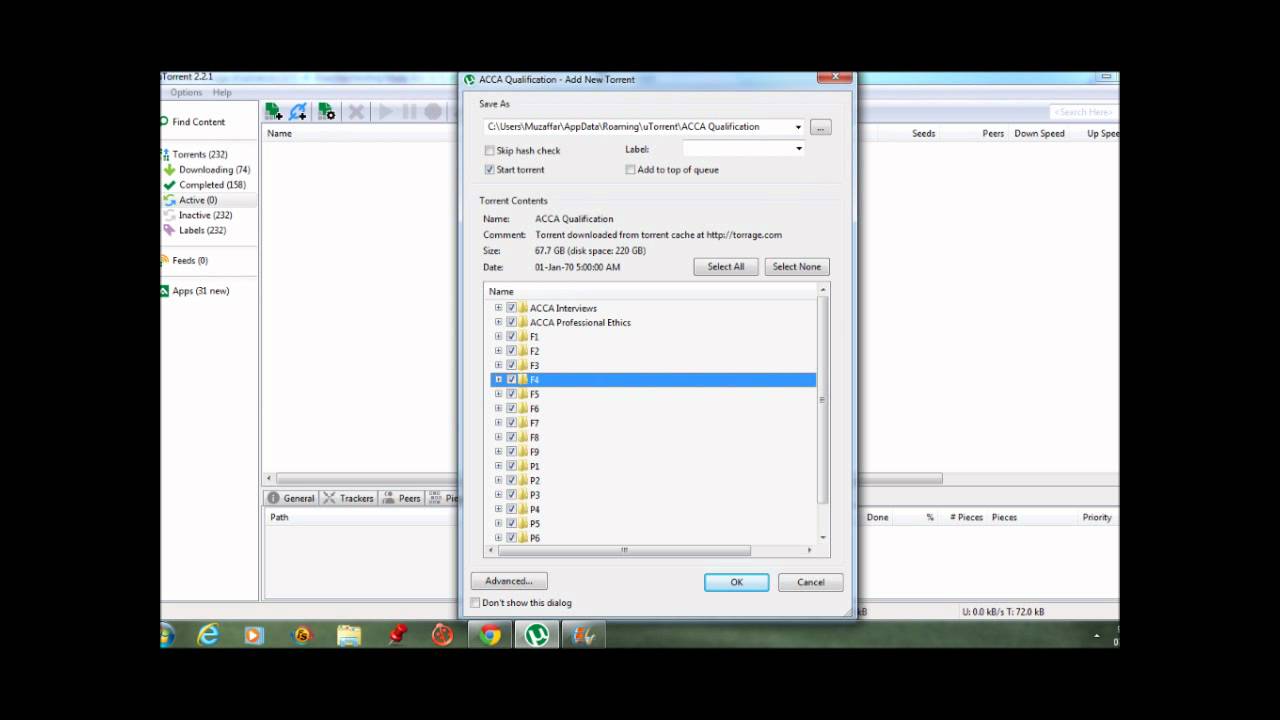Click the Down Speed column header
1280x720 pixels.
click(1039, 133)
